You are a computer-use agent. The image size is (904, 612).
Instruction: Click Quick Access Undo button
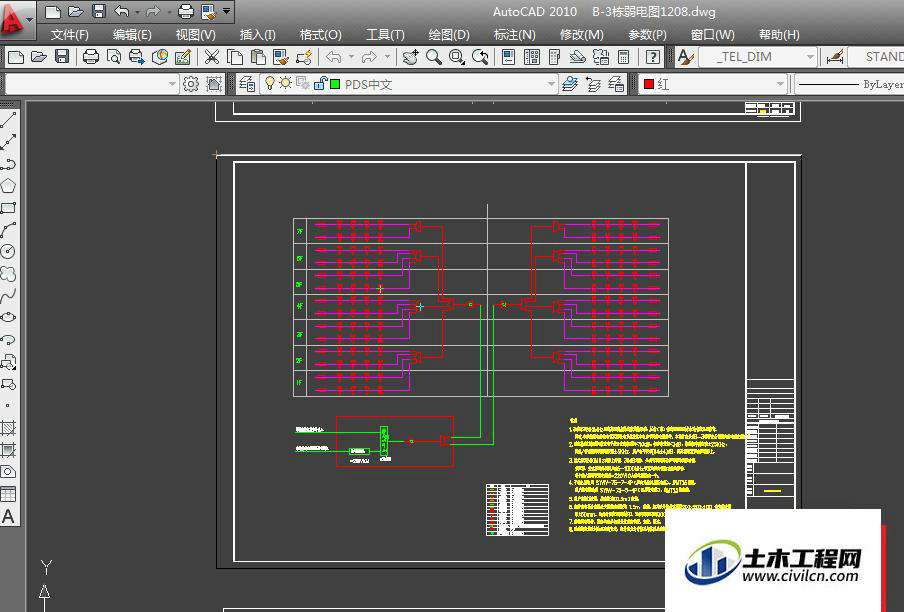(x=121, y=11)
